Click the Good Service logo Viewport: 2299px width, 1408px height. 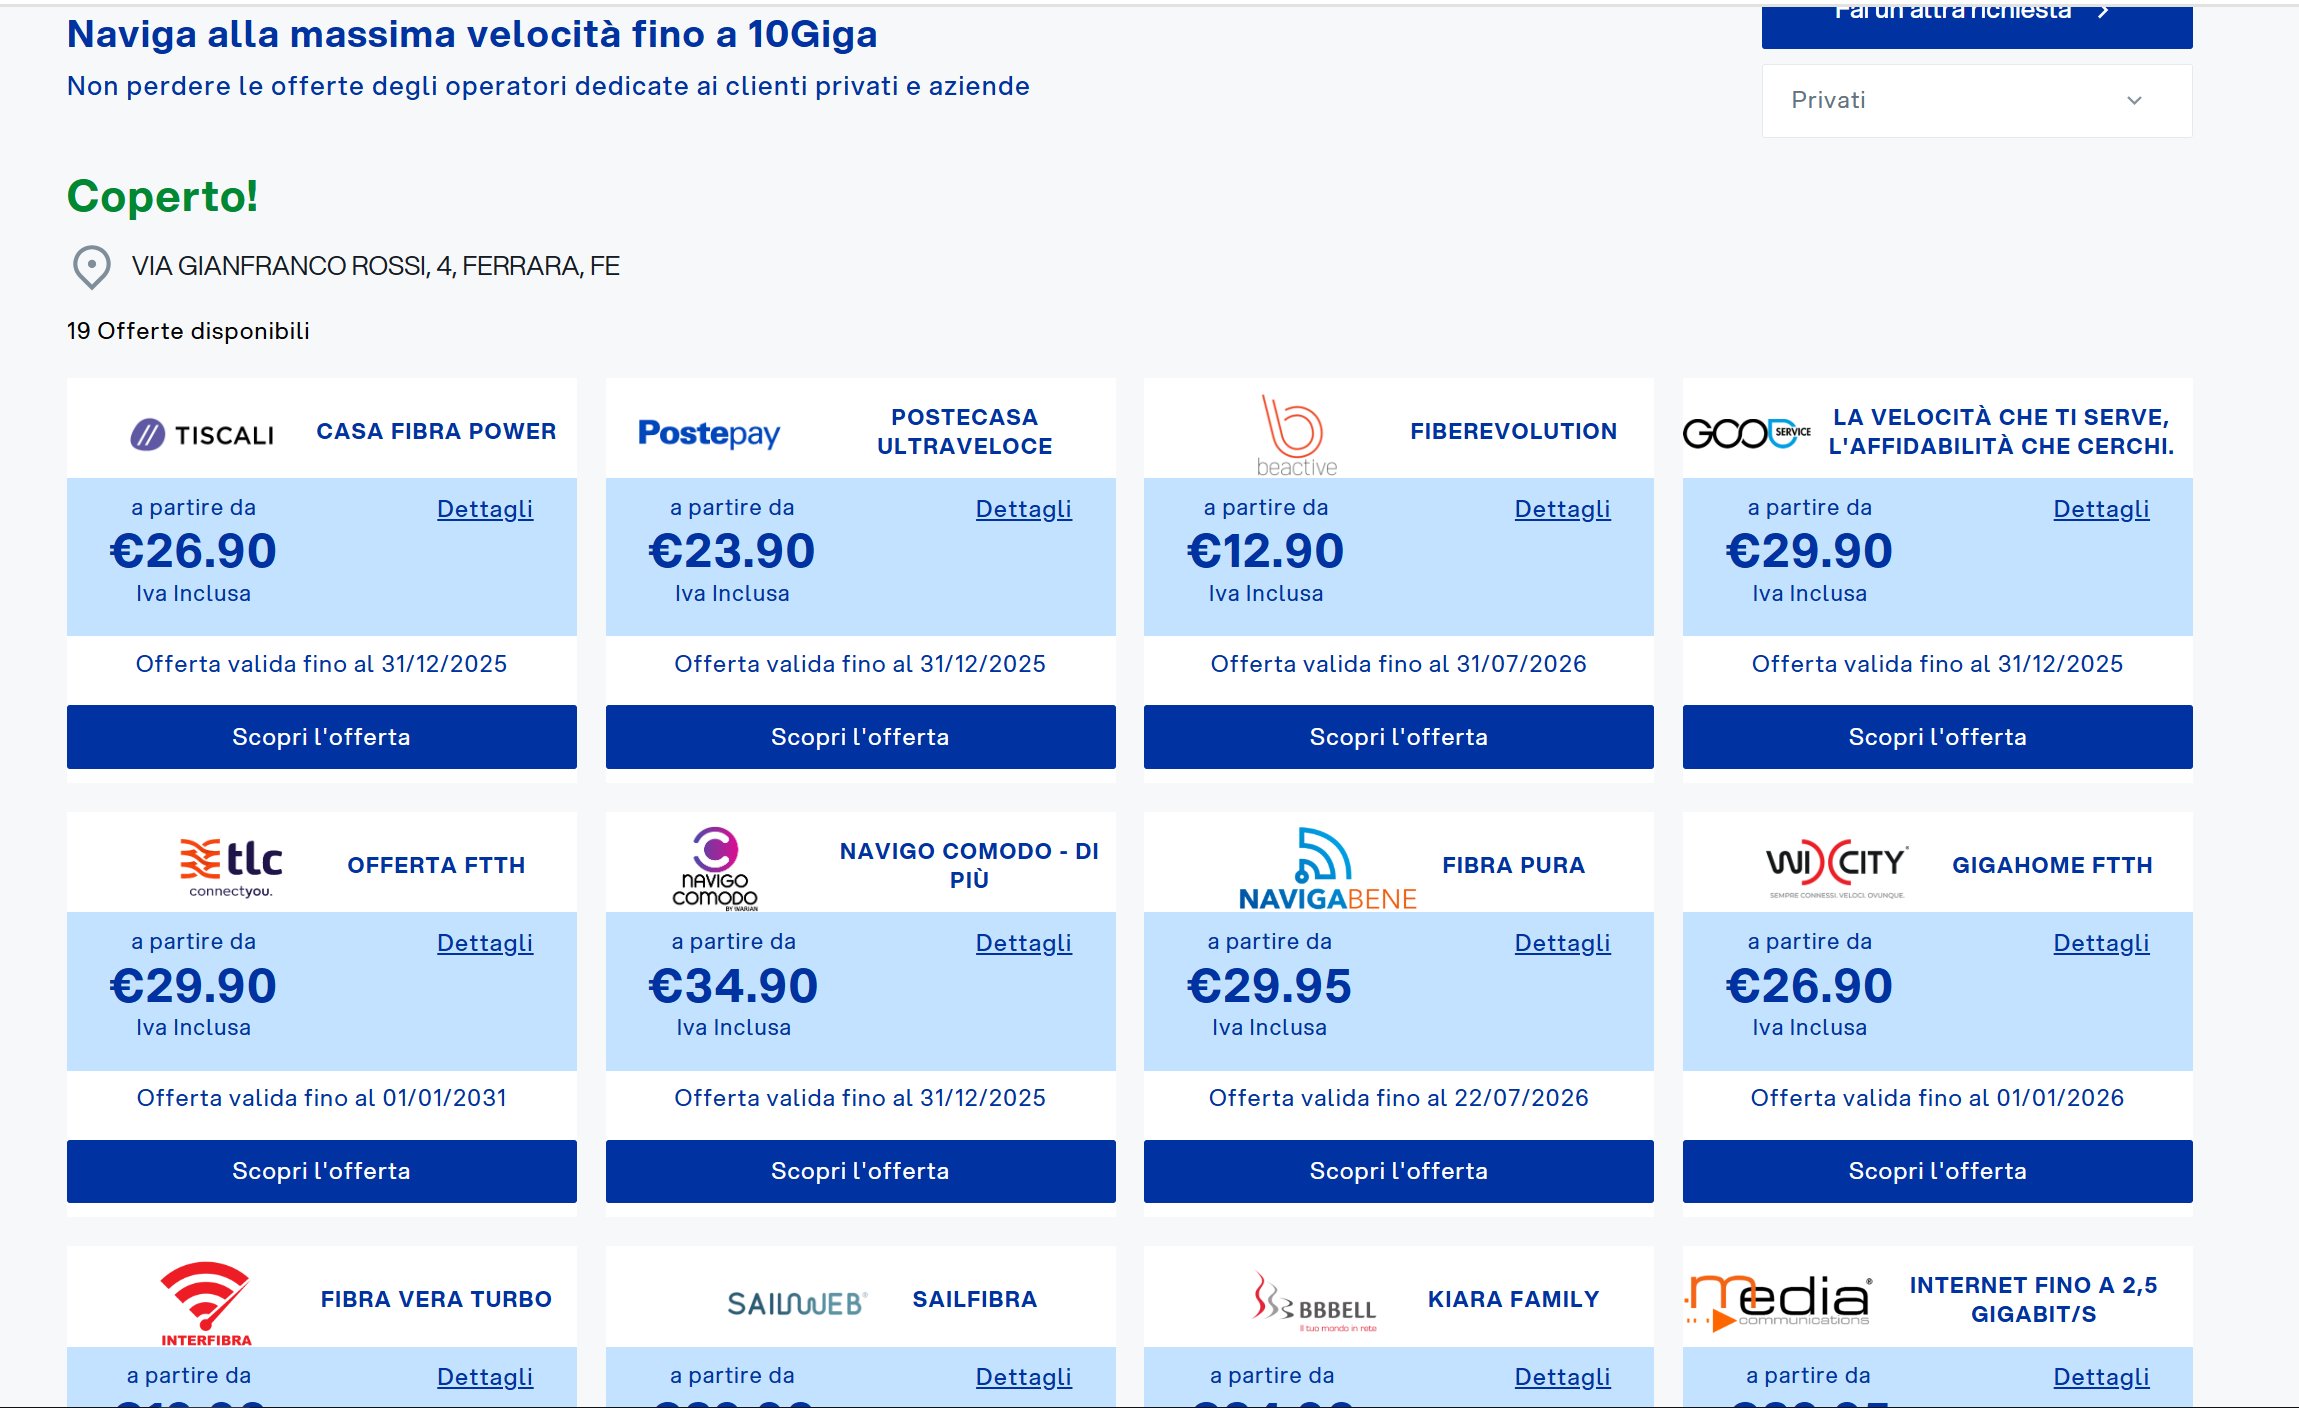[x=1746, y=433]
